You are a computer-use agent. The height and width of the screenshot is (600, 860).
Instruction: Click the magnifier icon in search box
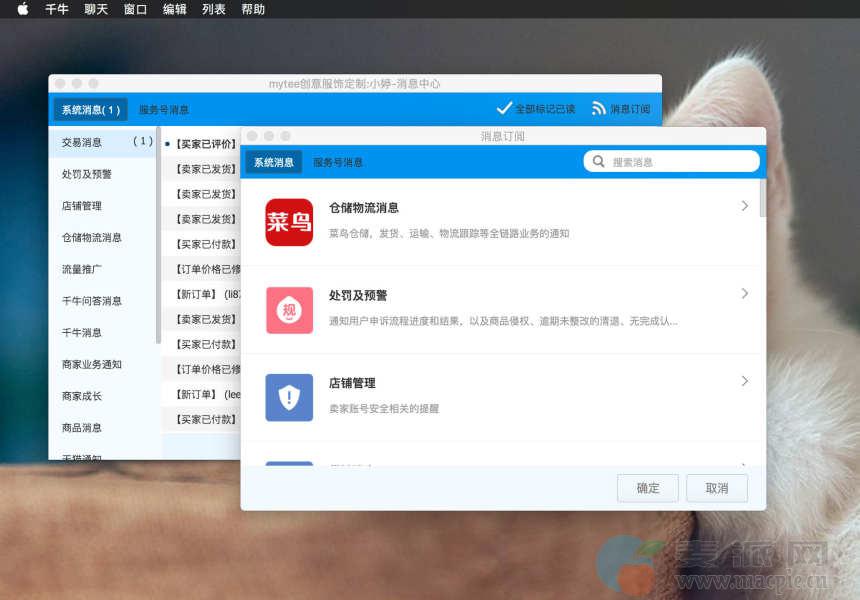[599, 161]
